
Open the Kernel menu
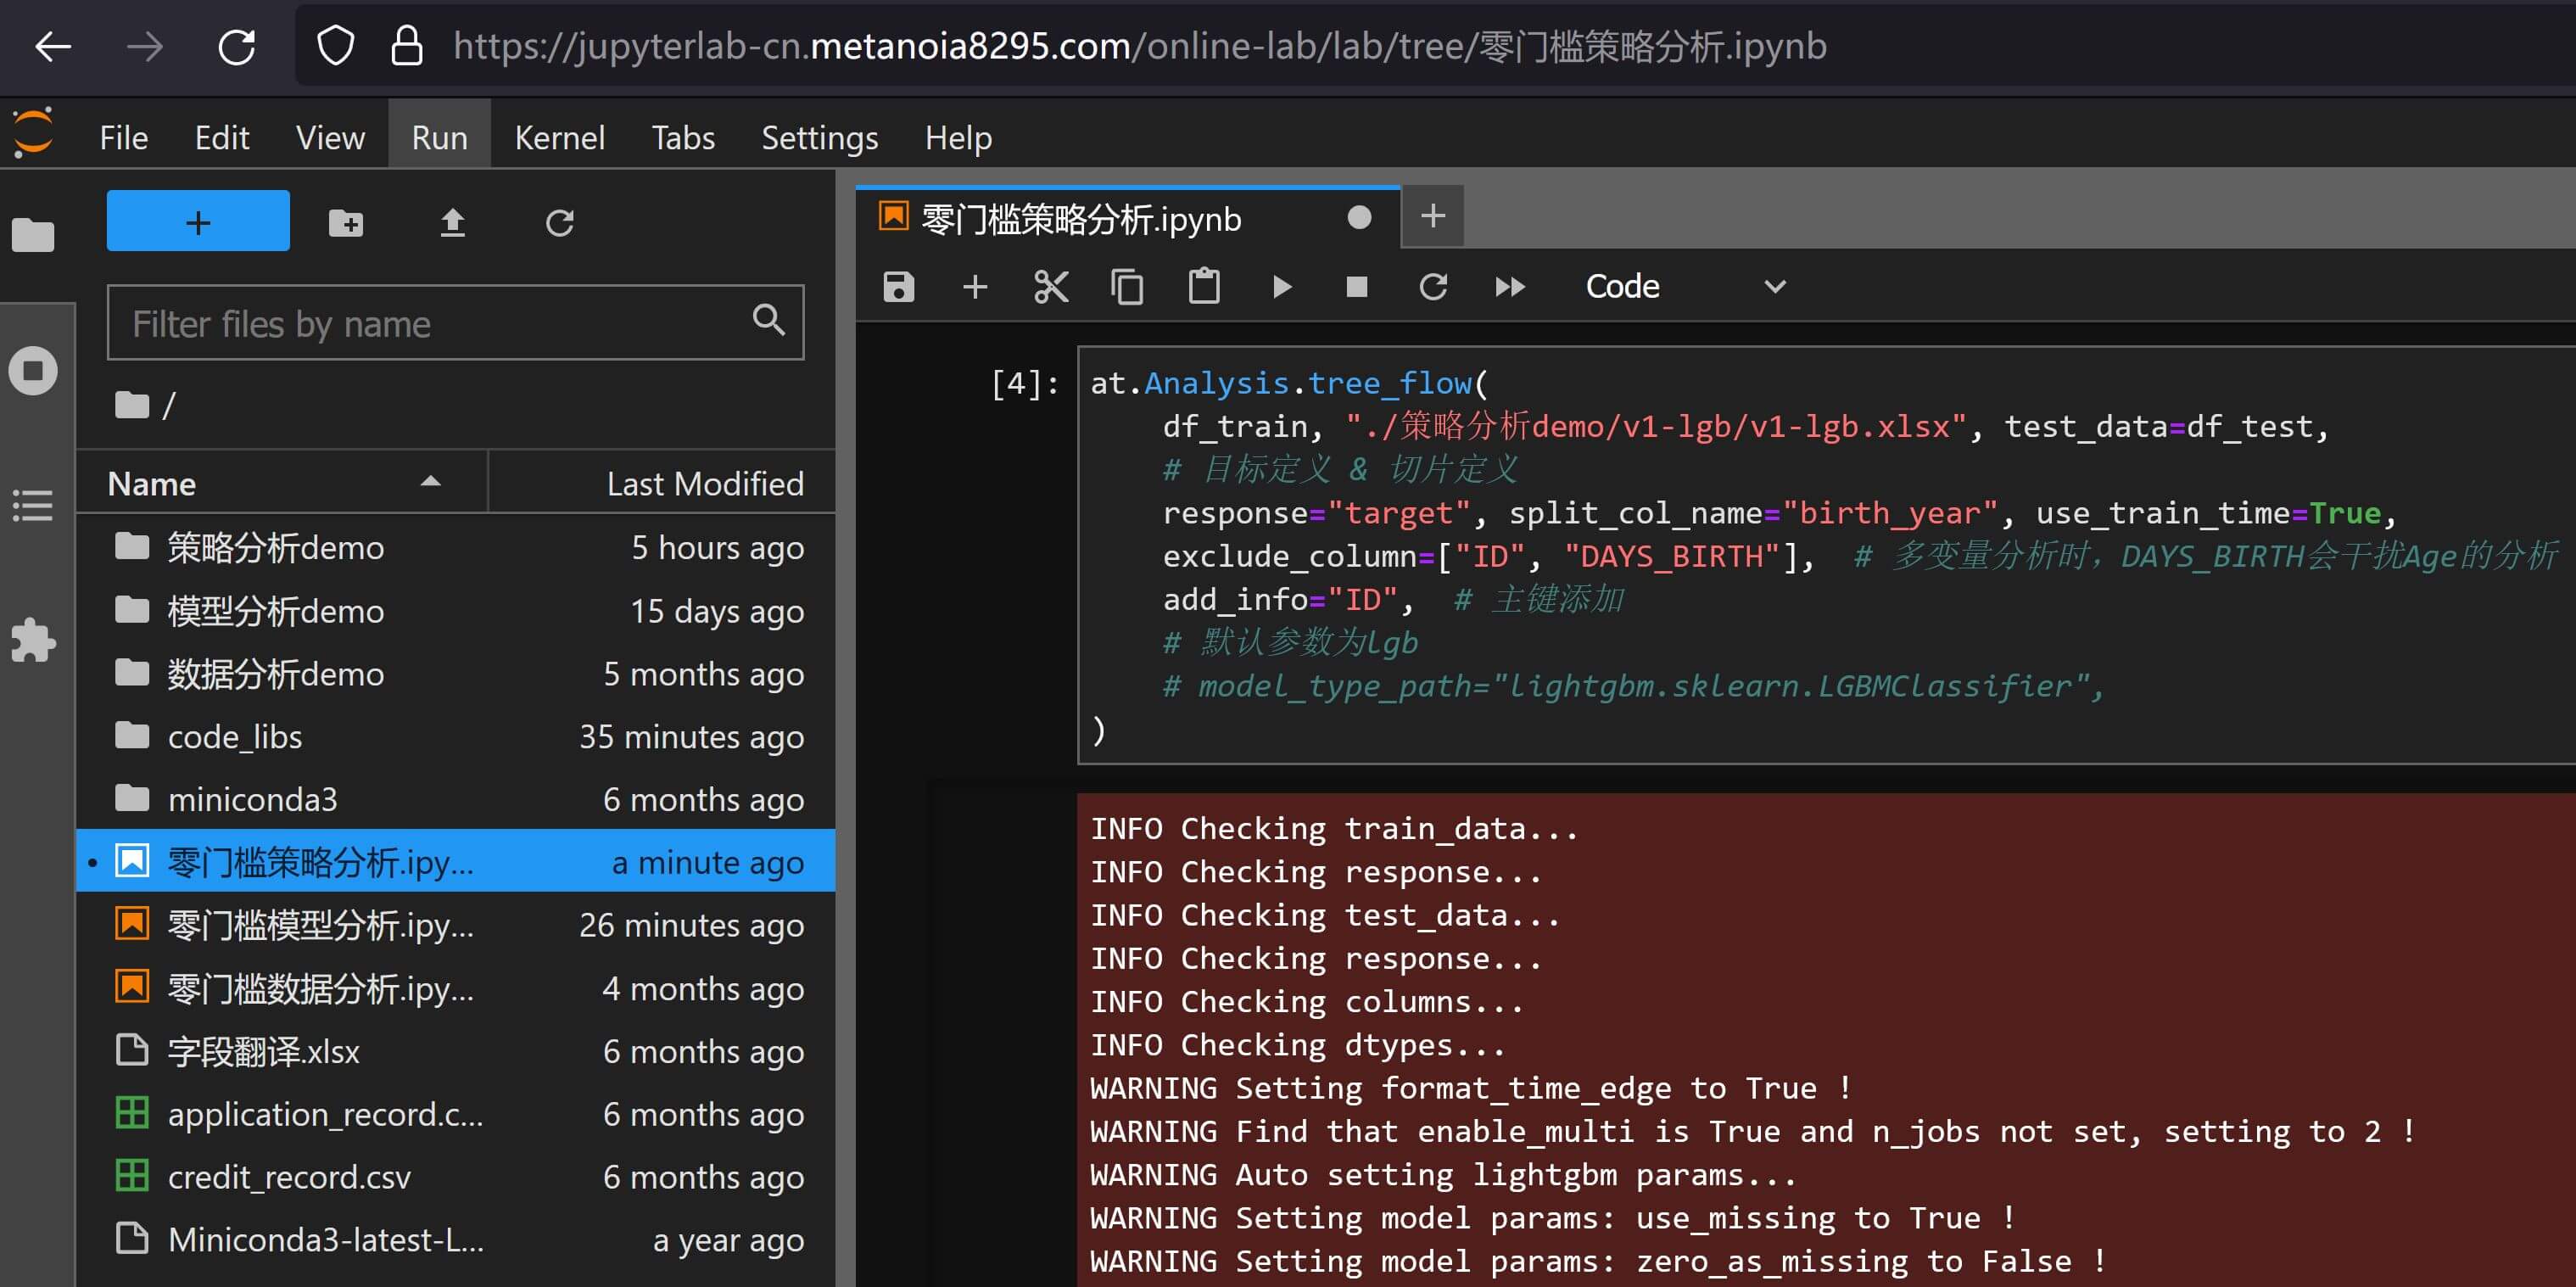pos(559,138)
